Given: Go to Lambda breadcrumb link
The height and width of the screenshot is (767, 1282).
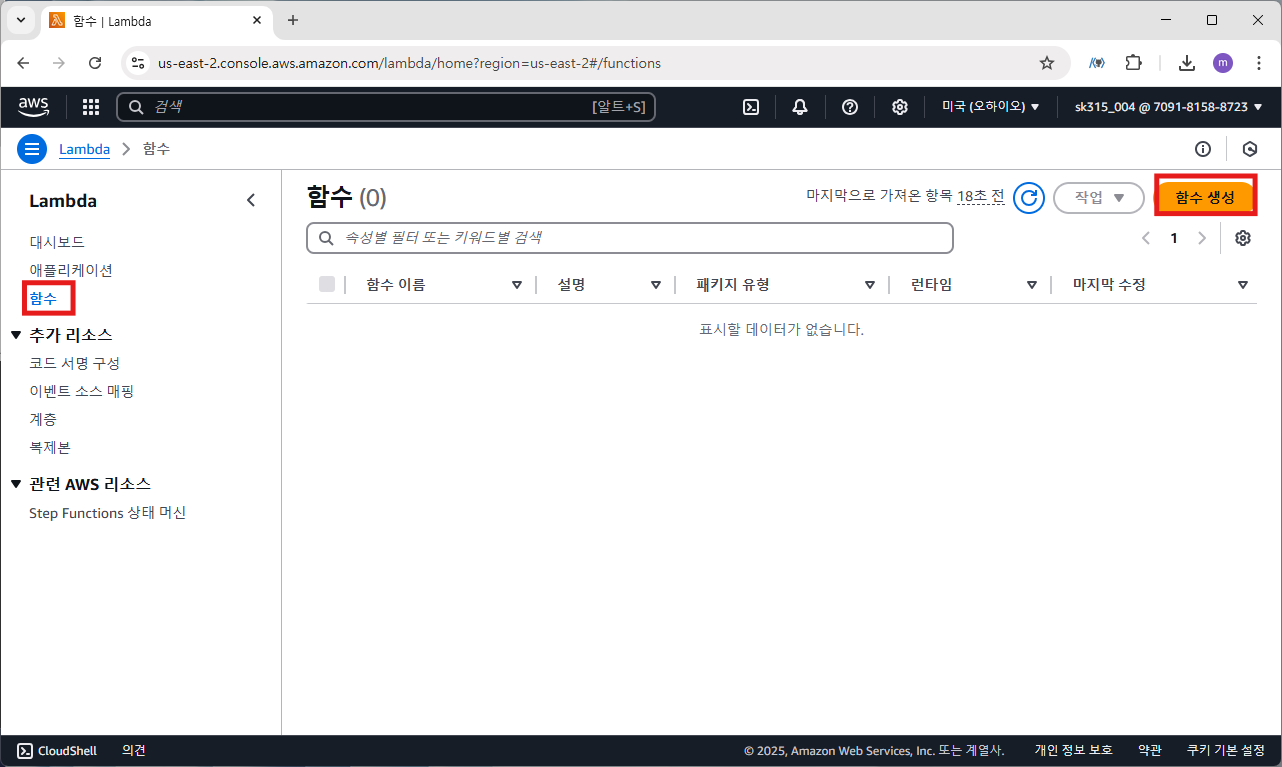Looking at the screenshot, I should coord(84,149).
